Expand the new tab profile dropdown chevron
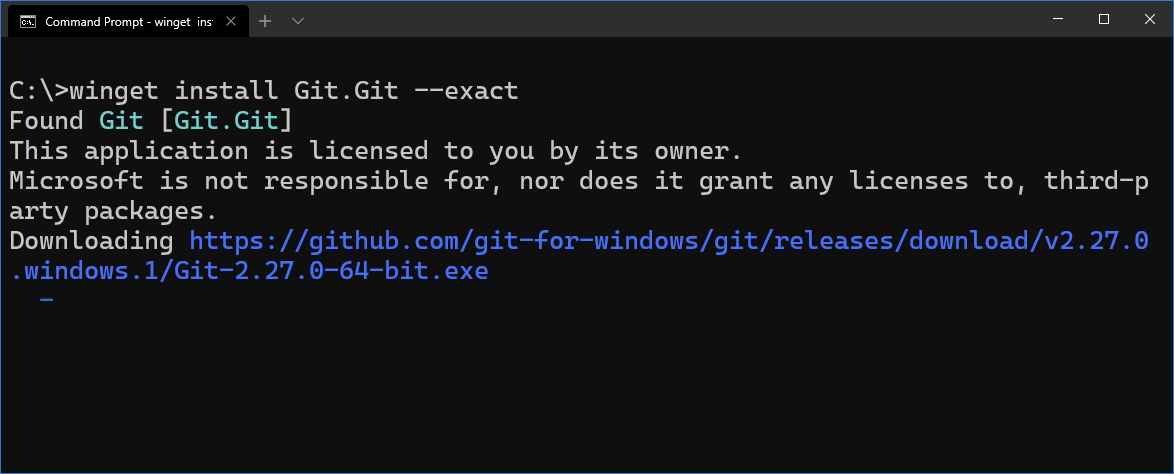 click(x=297, y=21)
